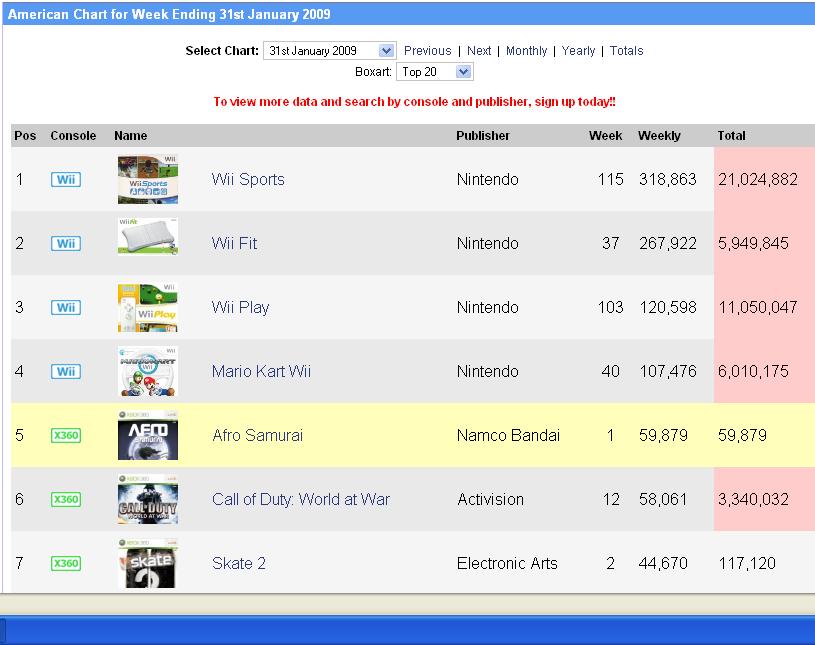Open the Mario Kart Wii game link
Viewport: 815px width, 645px height.
(x=261, y=371)
